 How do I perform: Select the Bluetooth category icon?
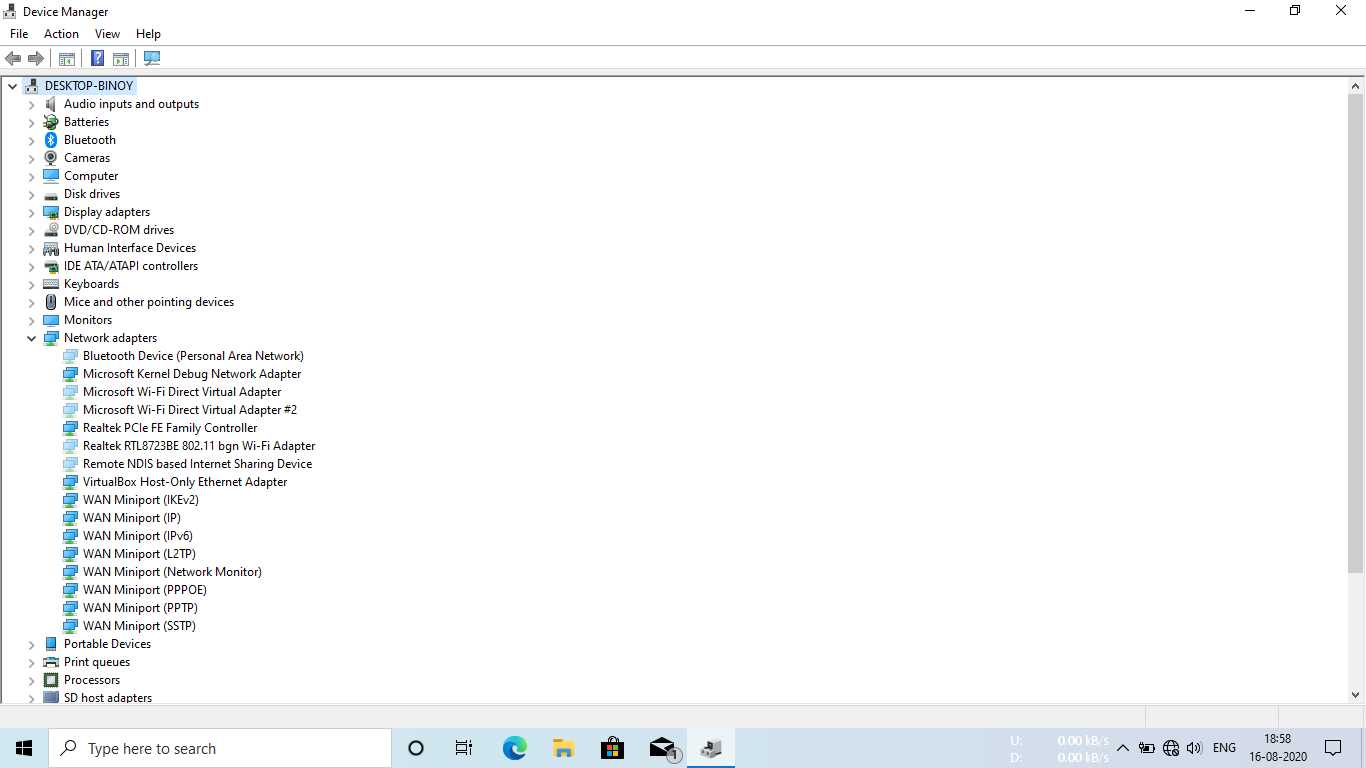[x=51, y=140]
